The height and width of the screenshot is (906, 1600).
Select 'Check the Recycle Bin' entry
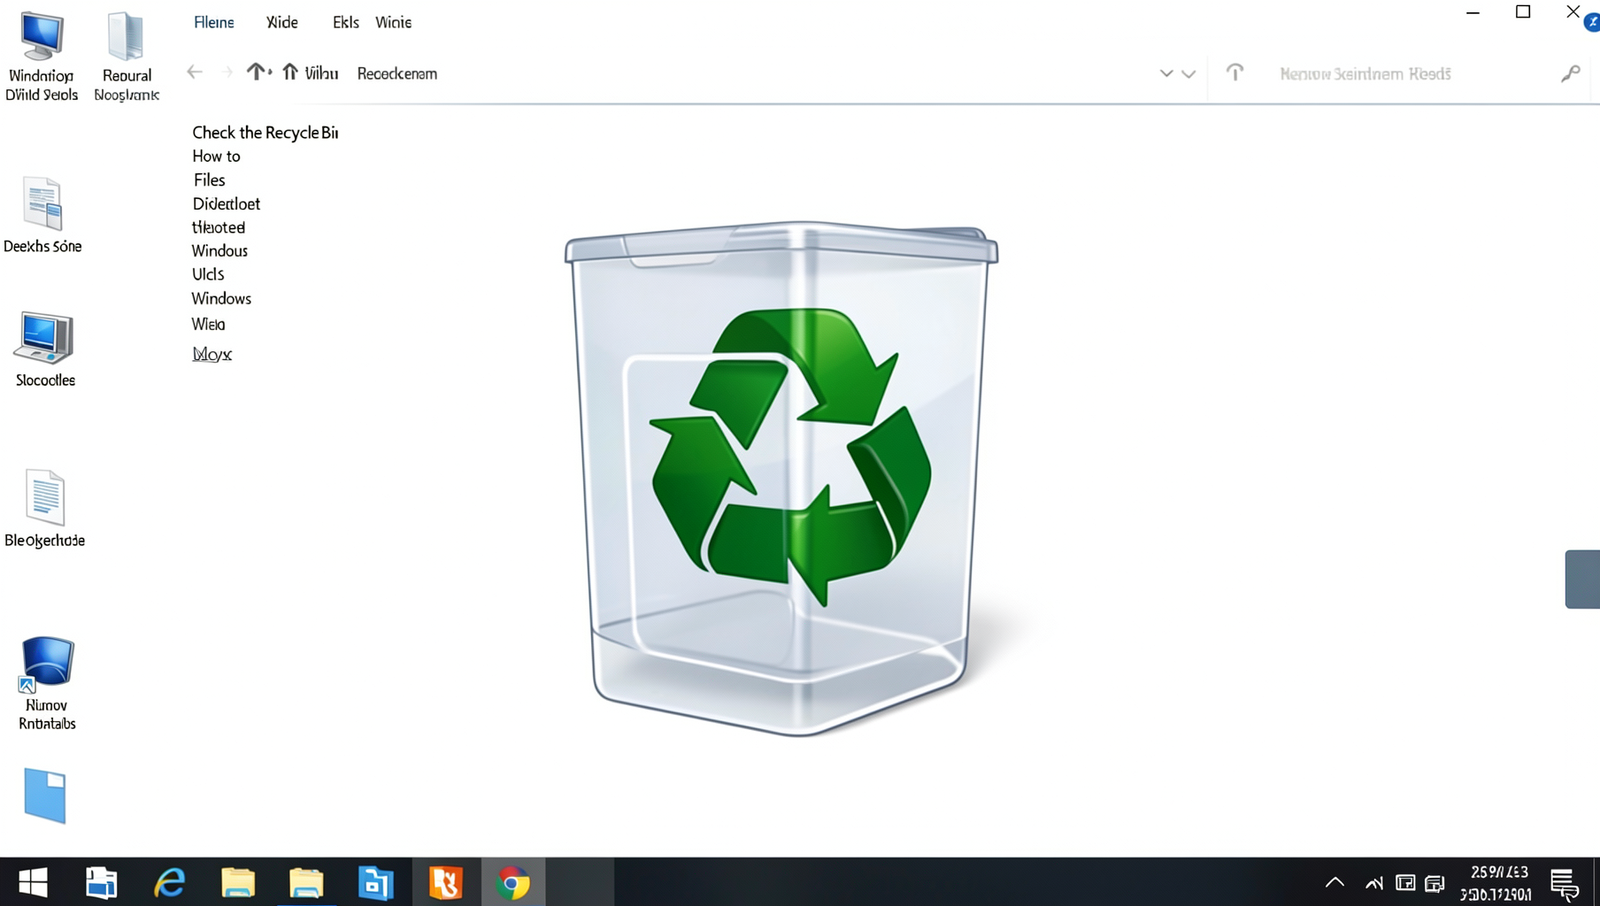(x=265, y=132)
